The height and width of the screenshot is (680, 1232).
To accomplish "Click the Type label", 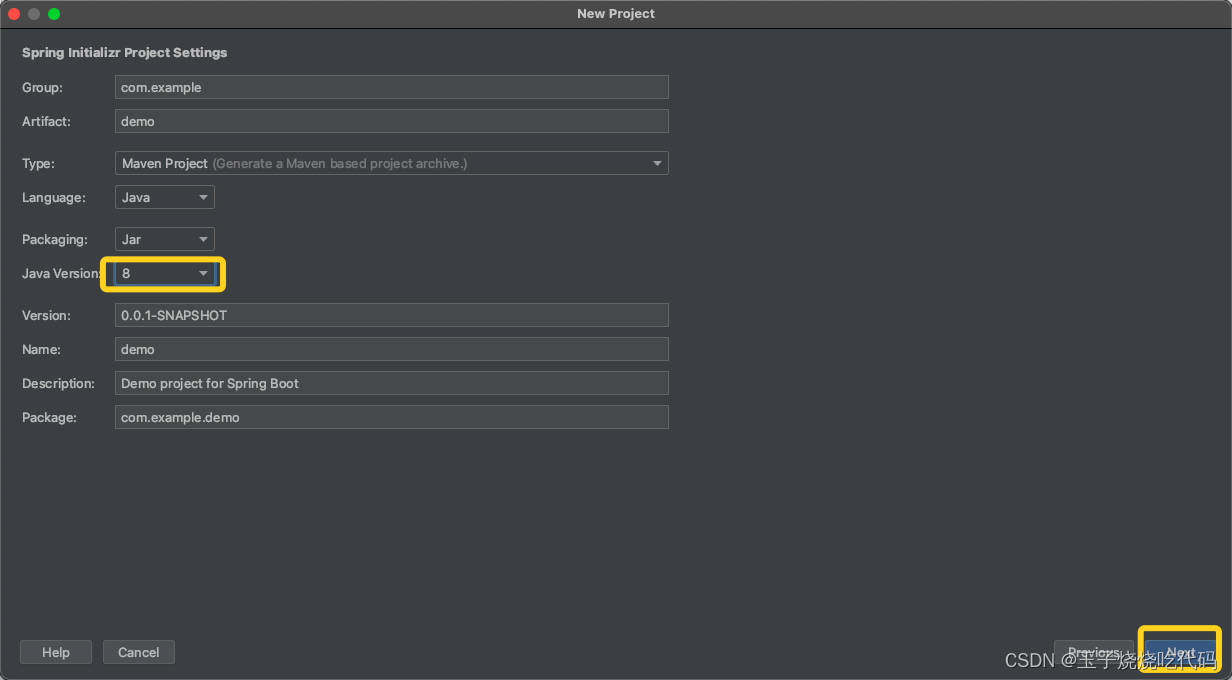I will [x=39, y=163].
